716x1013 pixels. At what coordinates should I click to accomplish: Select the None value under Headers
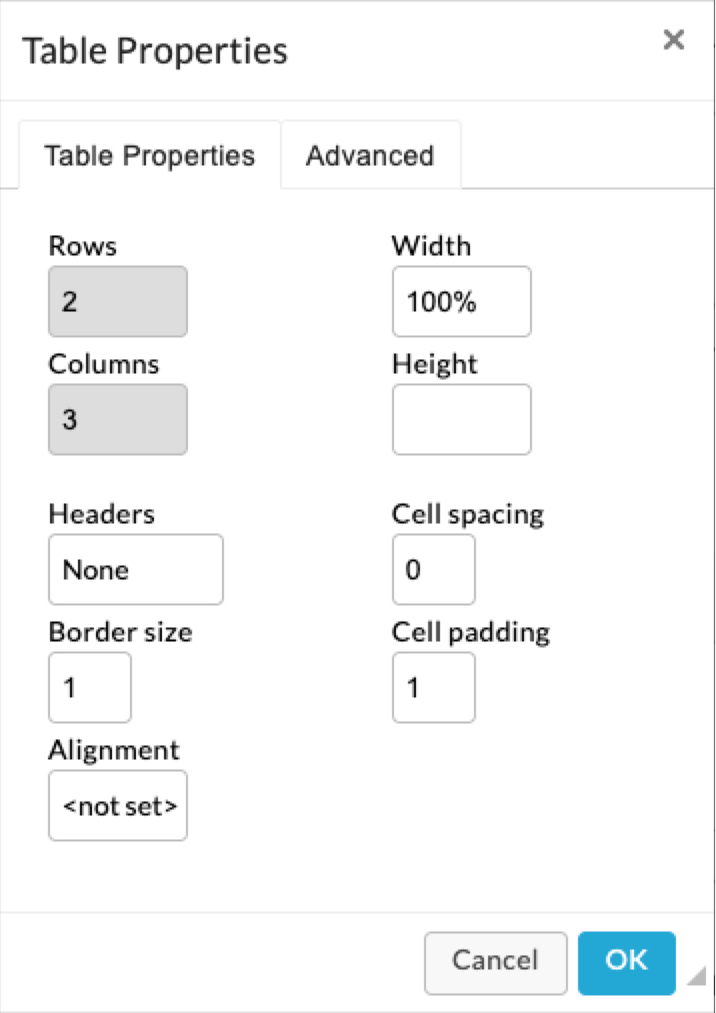[x=135, y=570]
